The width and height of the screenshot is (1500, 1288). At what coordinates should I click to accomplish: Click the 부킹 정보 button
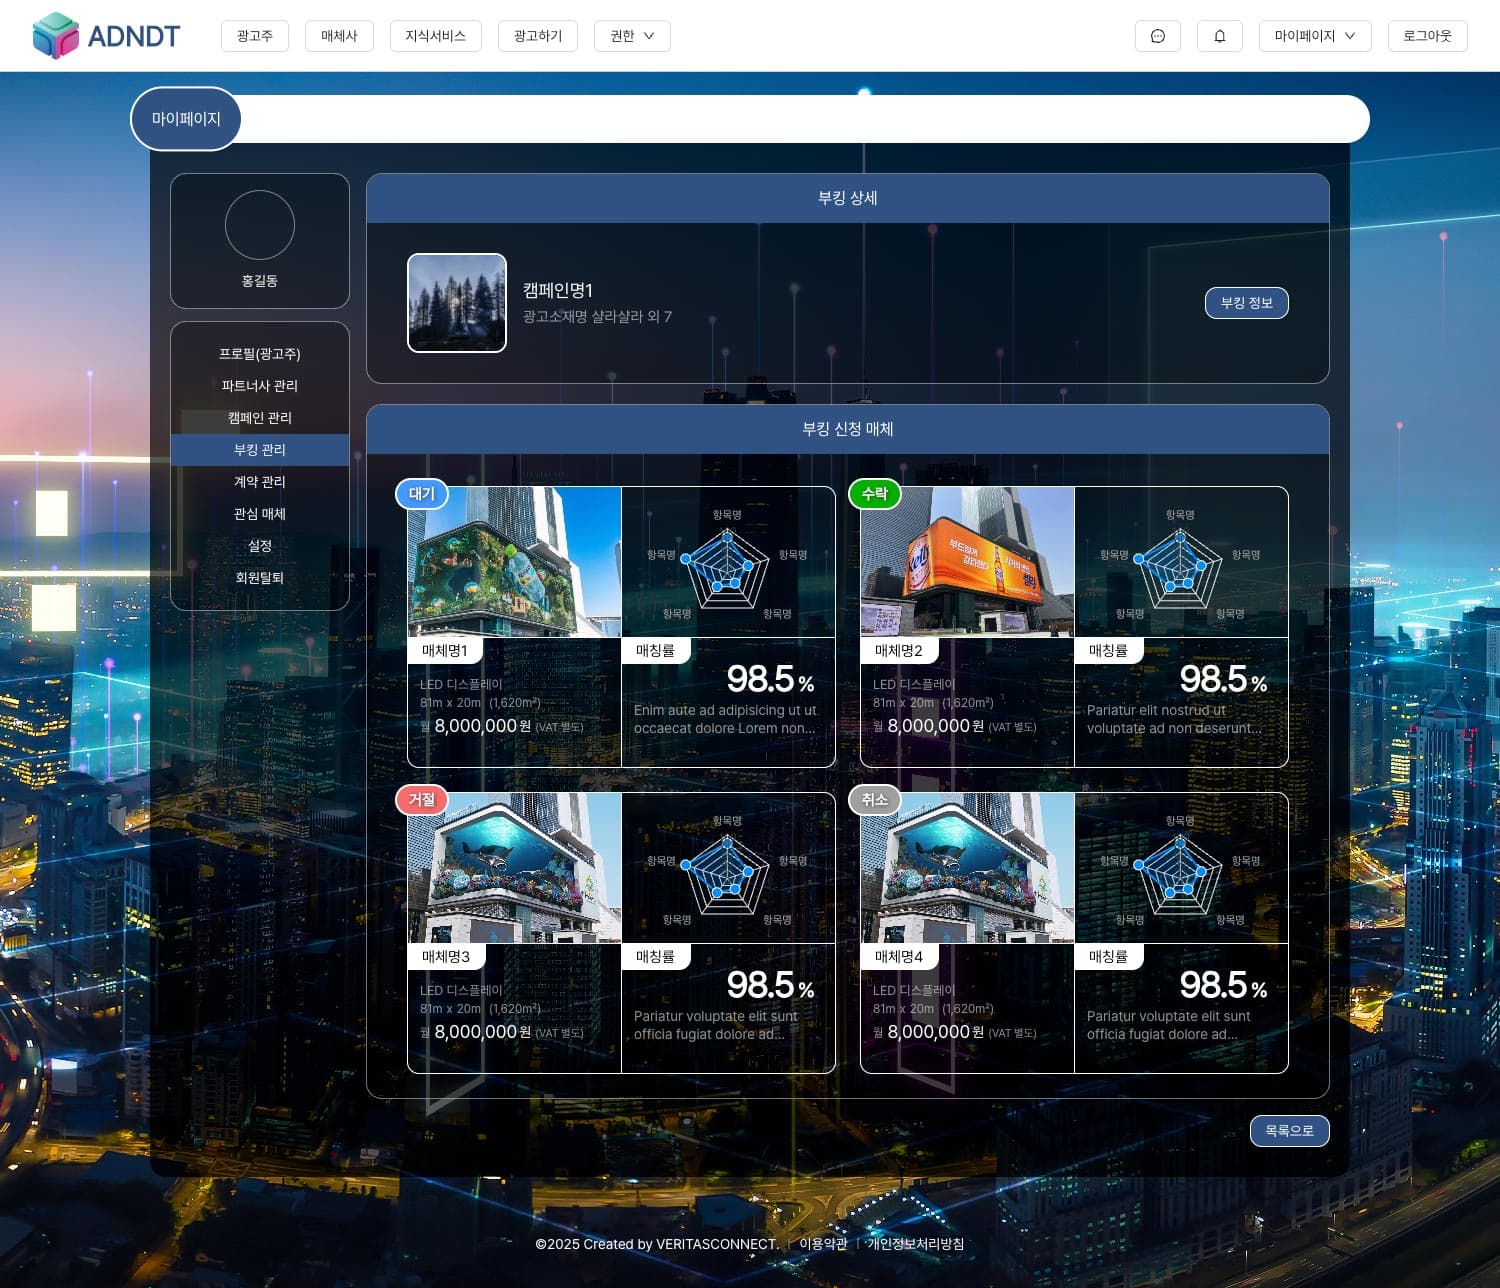pos(1246,303)
